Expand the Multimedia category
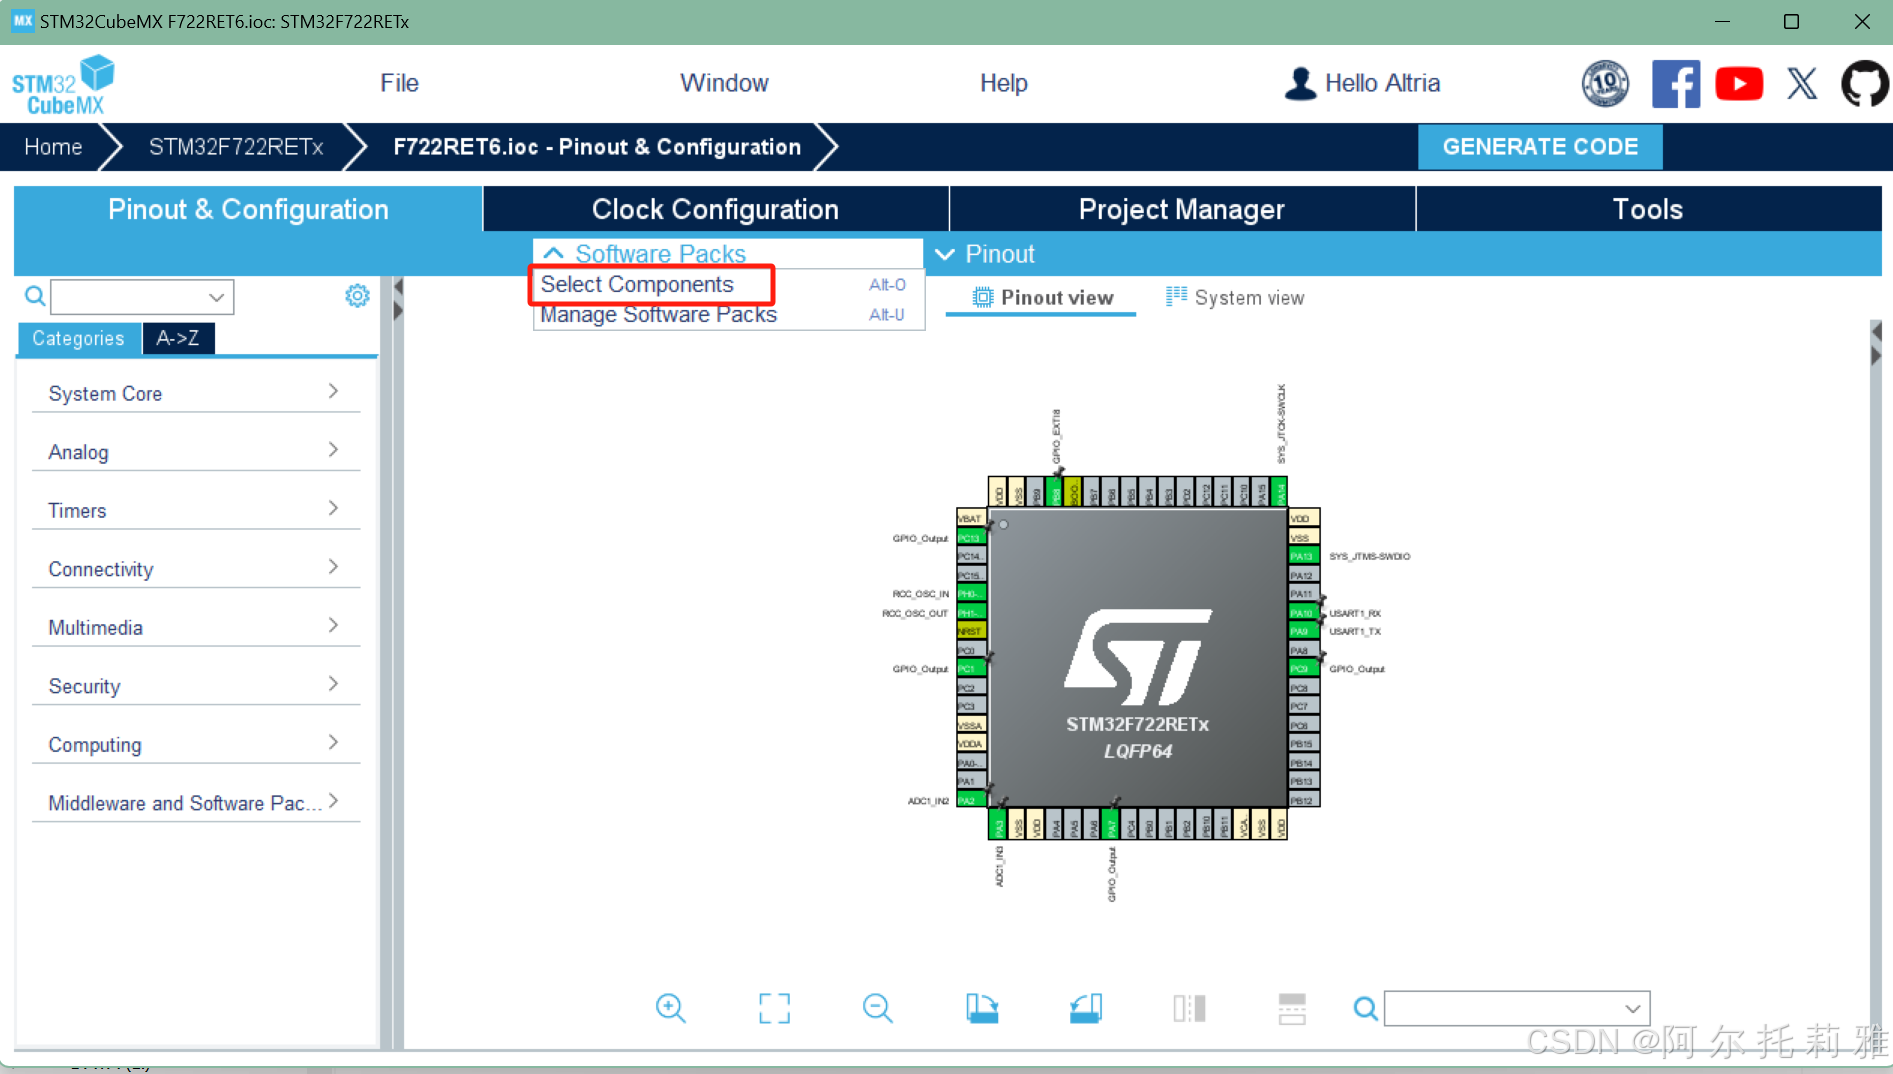1893x1074 pixels. point(196,627)
